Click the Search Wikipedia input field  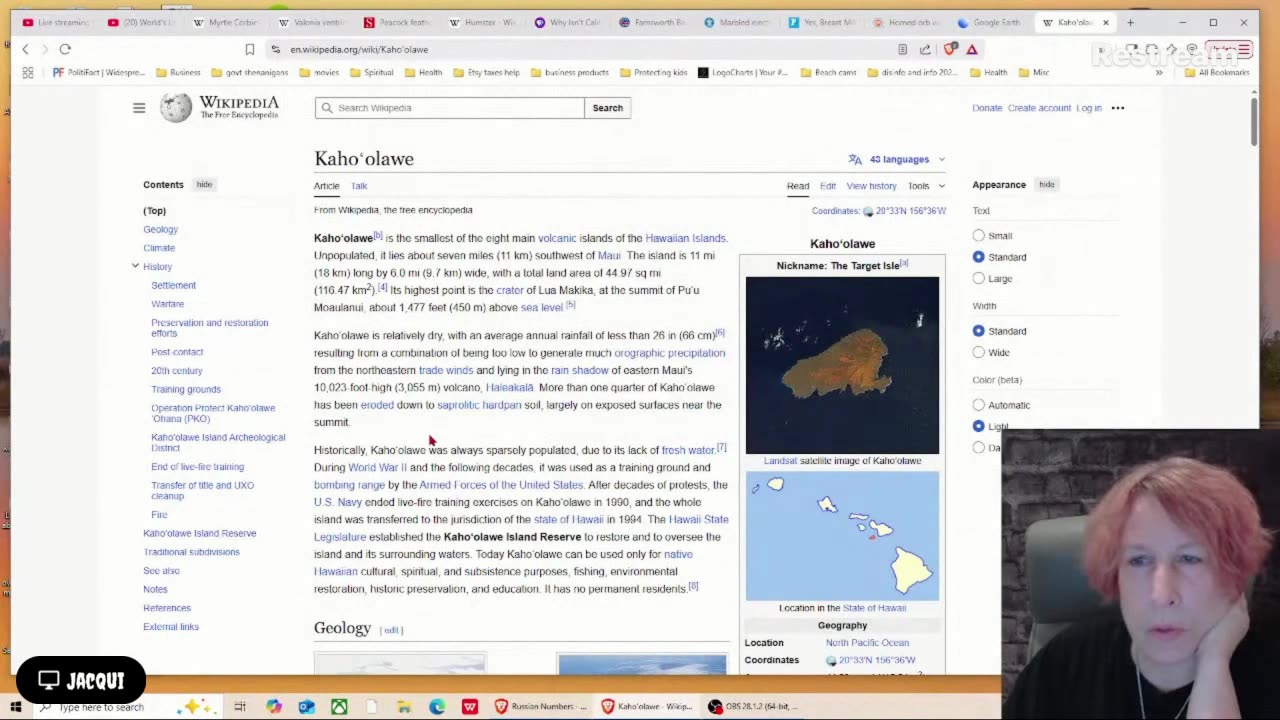click(x=449, y=108)
